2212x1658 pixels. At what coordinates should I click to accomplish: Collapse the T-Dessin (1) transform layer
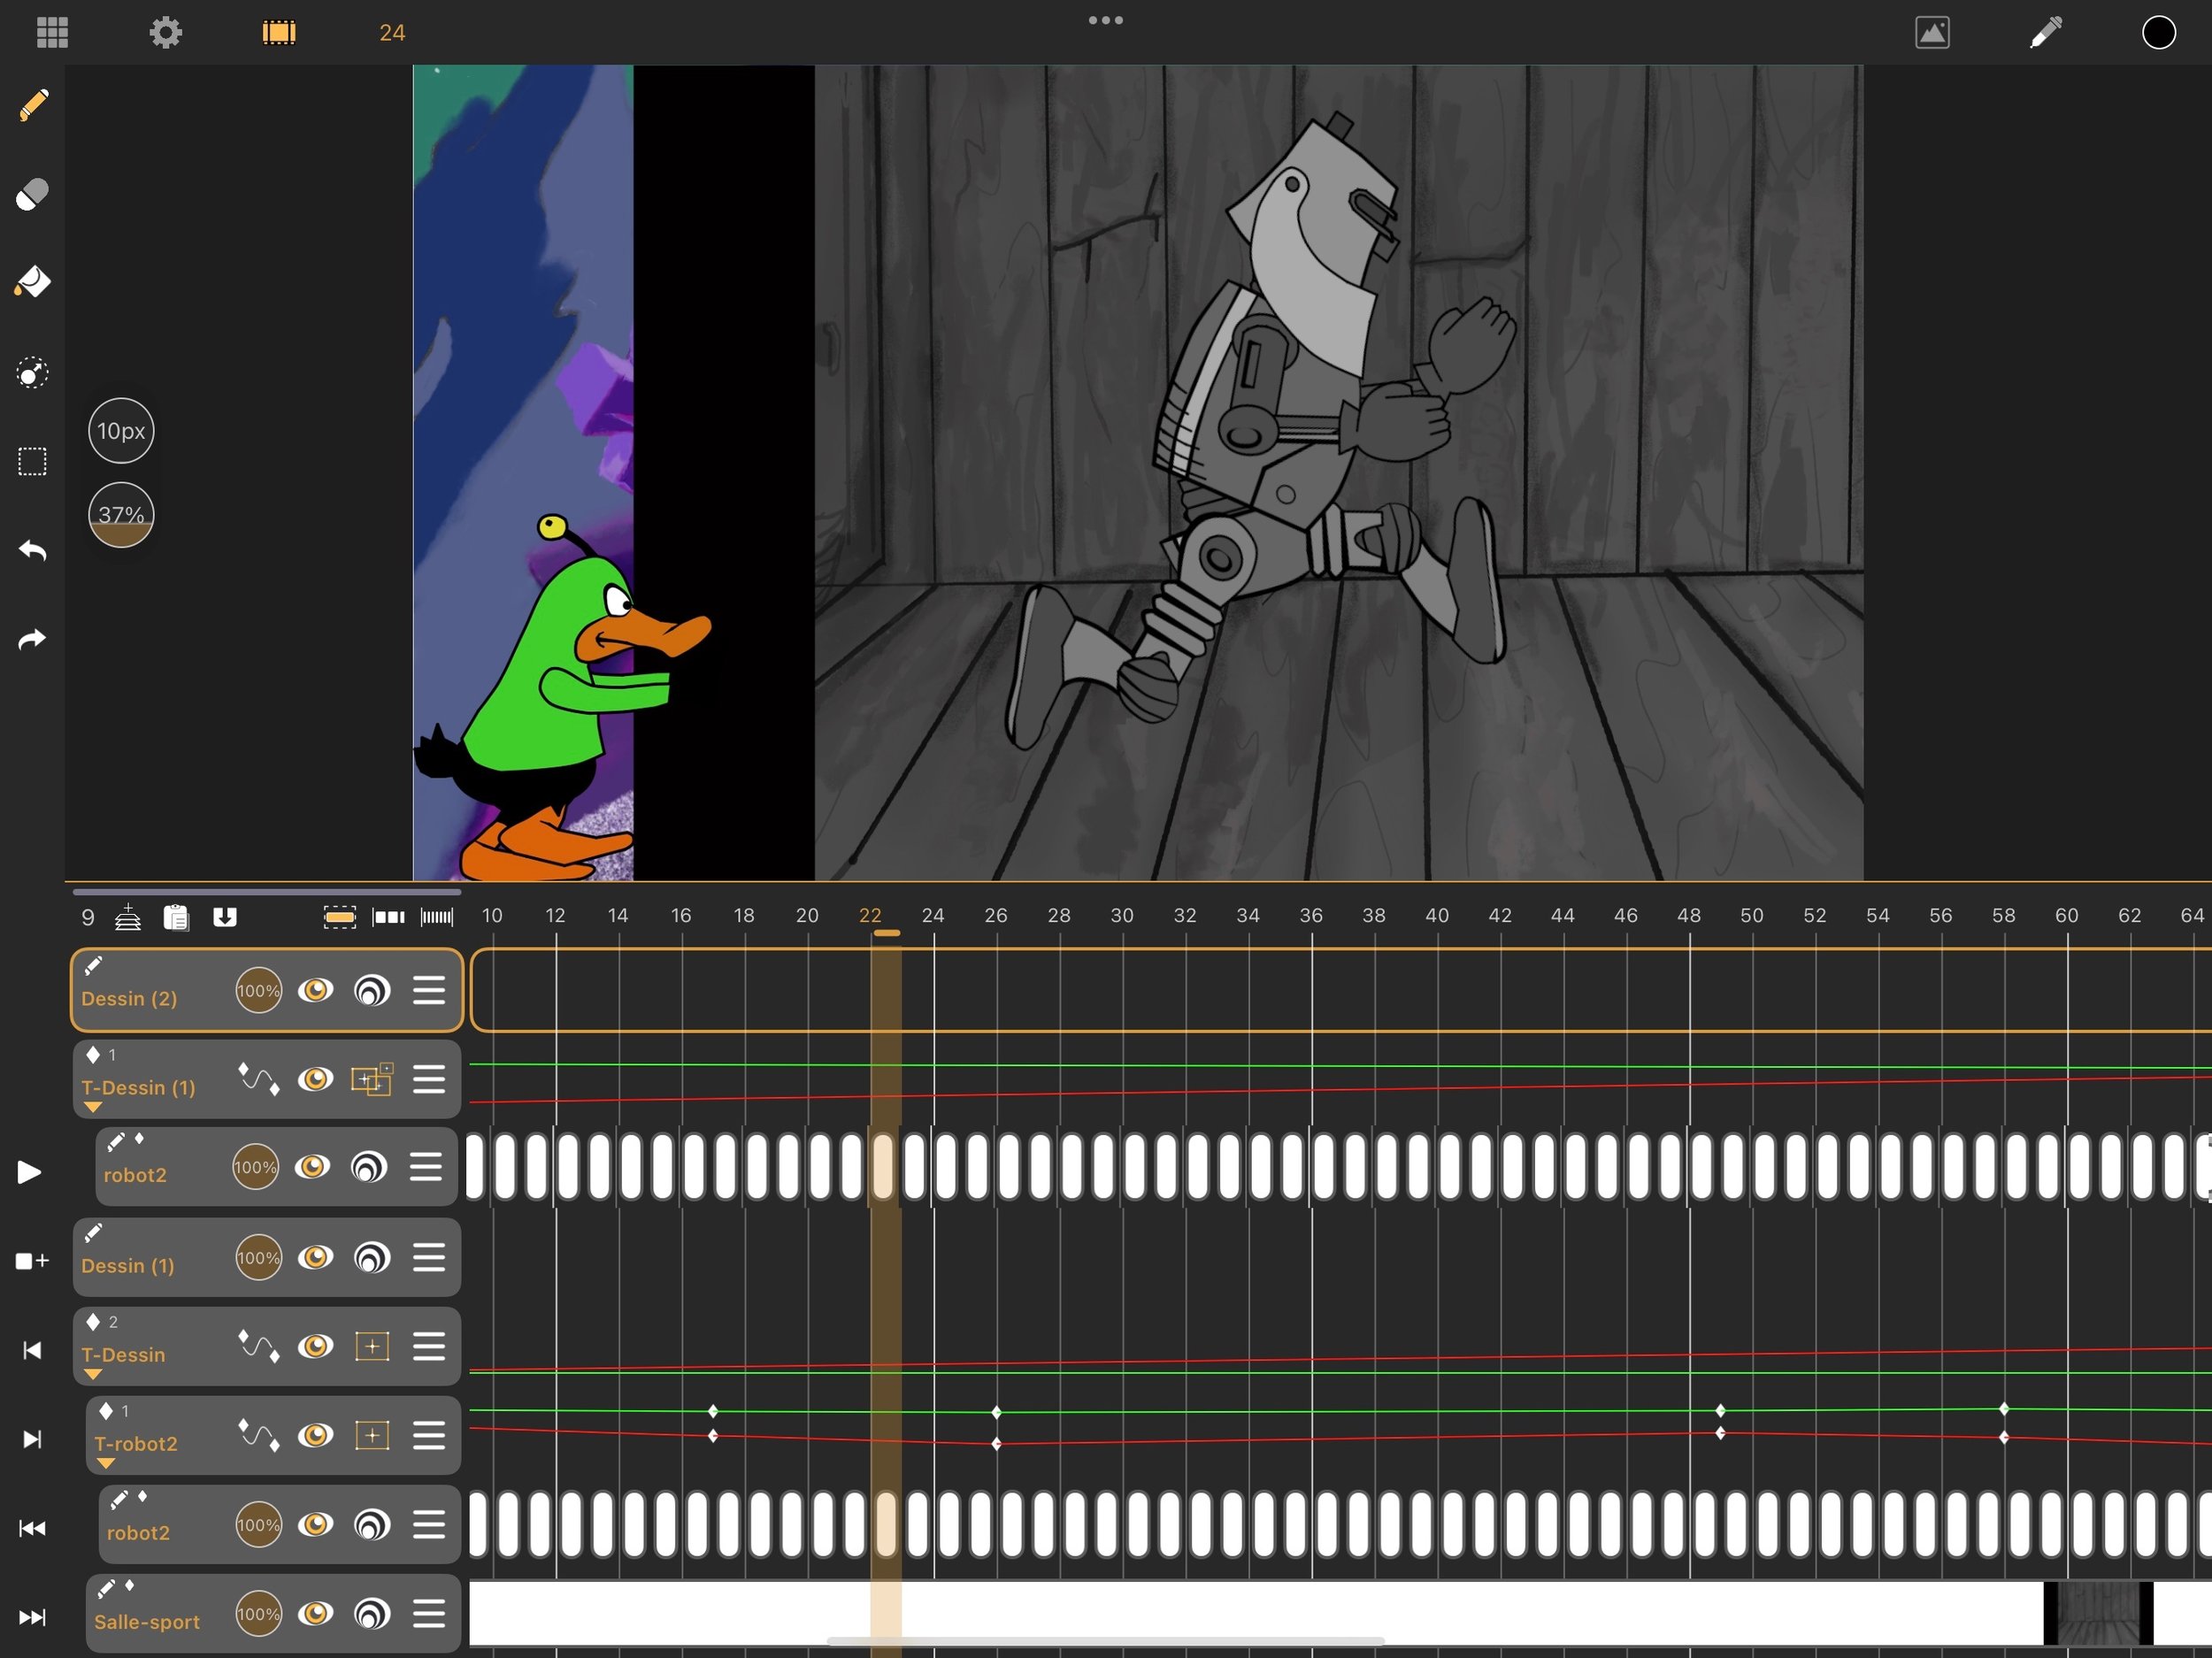93,1107
